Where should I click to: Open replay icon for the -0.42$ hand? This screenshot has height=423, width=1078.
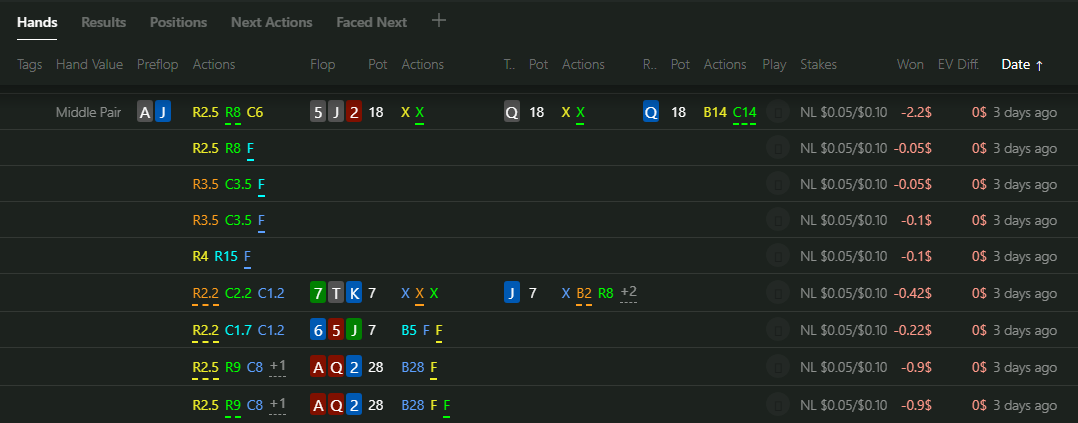point(778,294)
